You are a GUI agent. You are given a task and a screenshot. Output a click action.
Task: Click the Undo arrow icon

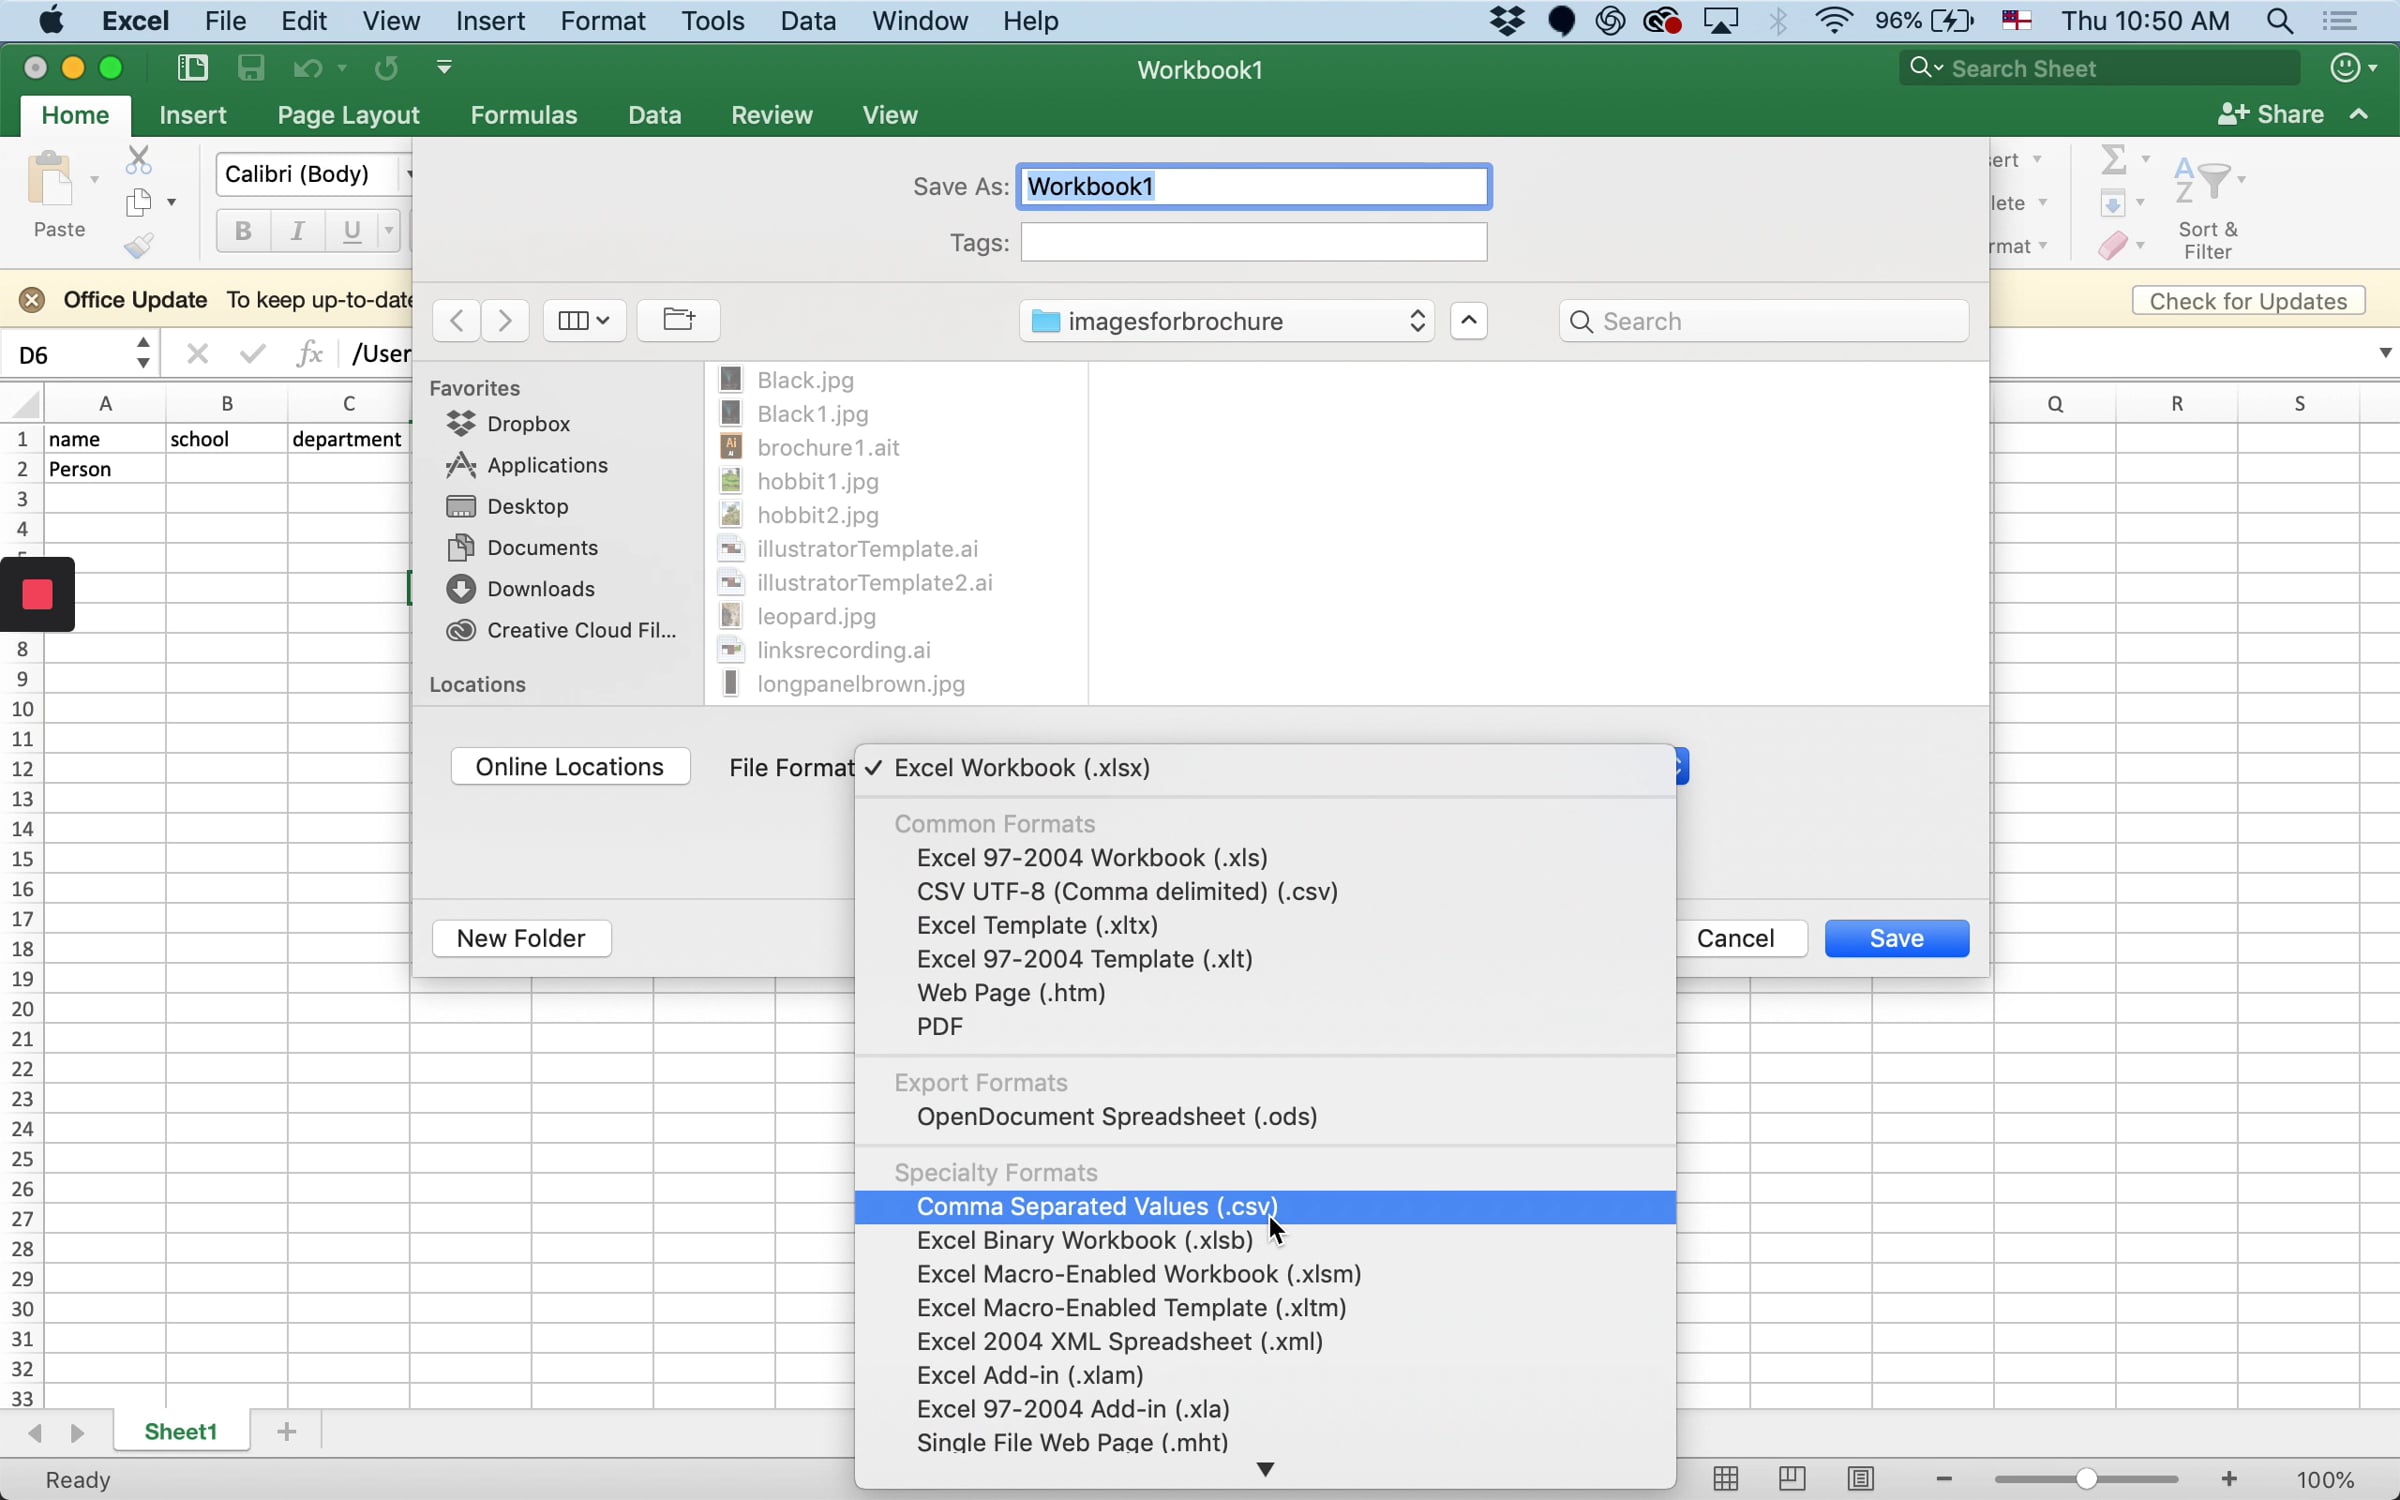pyautogui.click(x=307, y=68)
